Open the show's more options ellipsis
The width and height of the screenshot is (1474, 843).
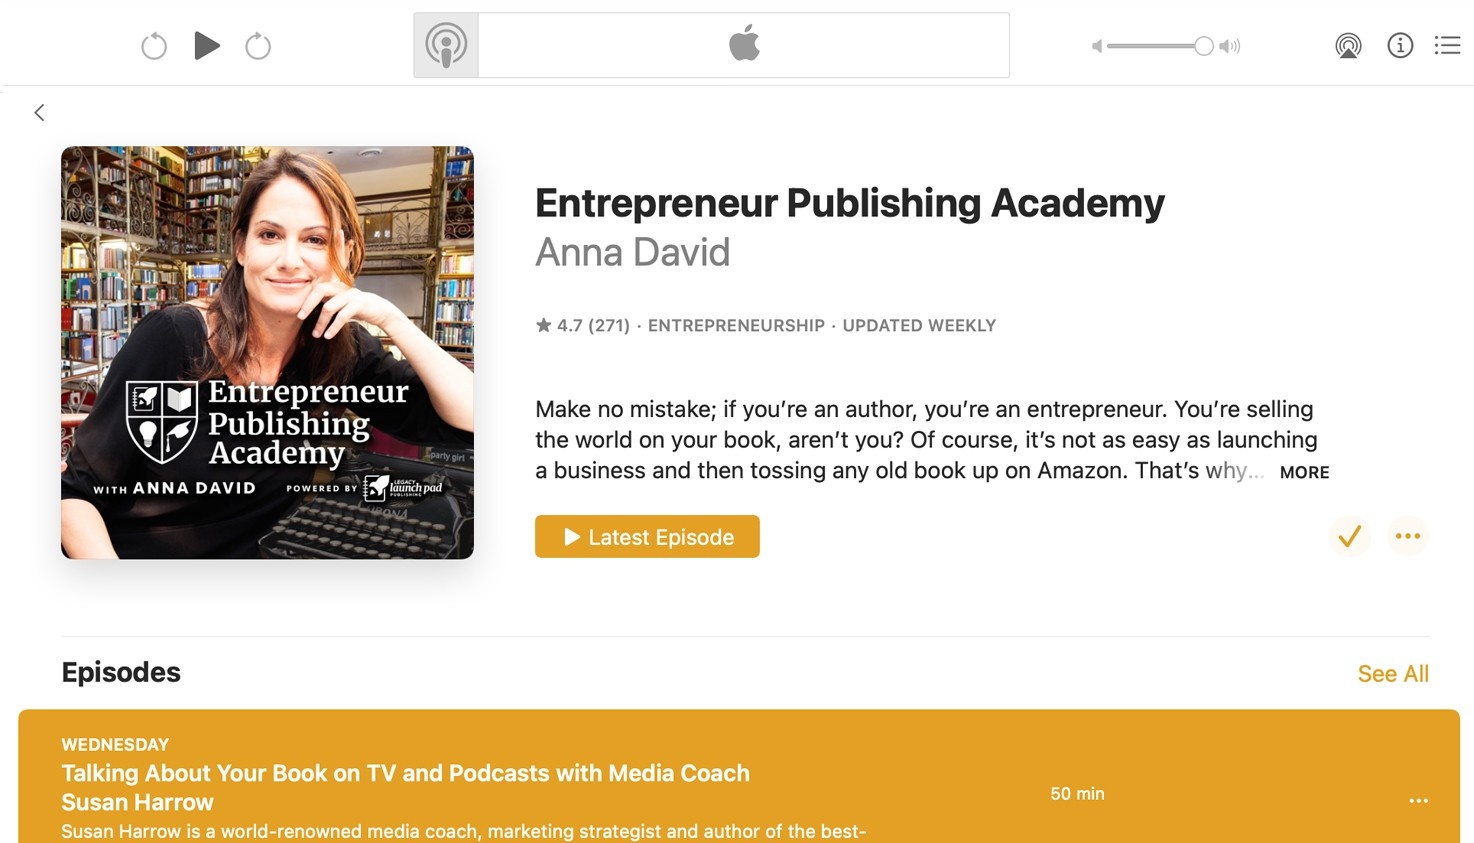(x=1408, y=537)
